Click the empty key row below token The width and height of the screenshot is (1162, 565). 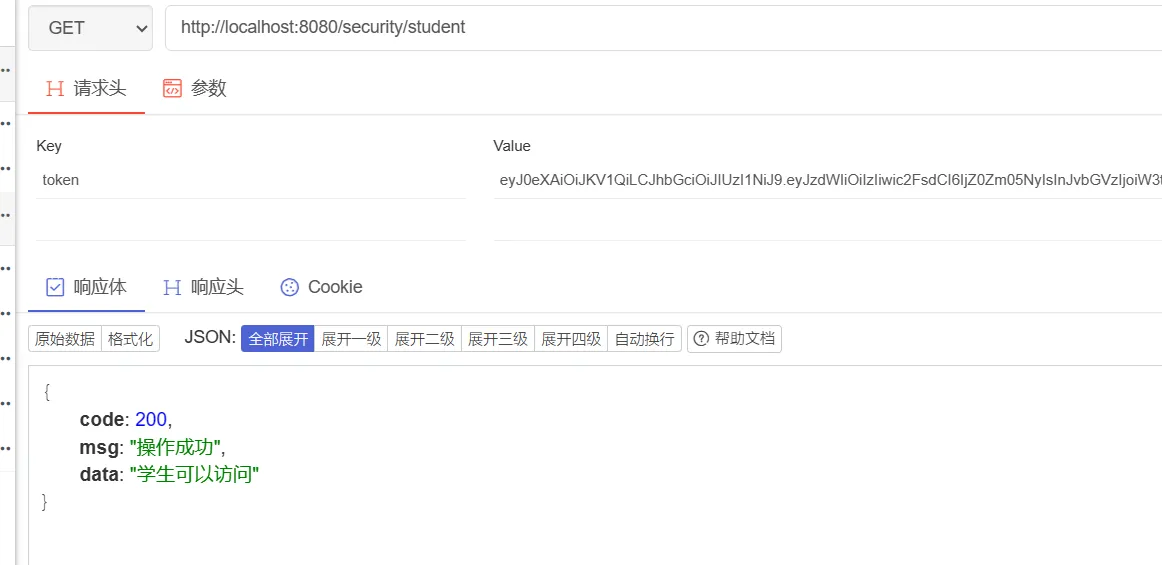point(250,220)
